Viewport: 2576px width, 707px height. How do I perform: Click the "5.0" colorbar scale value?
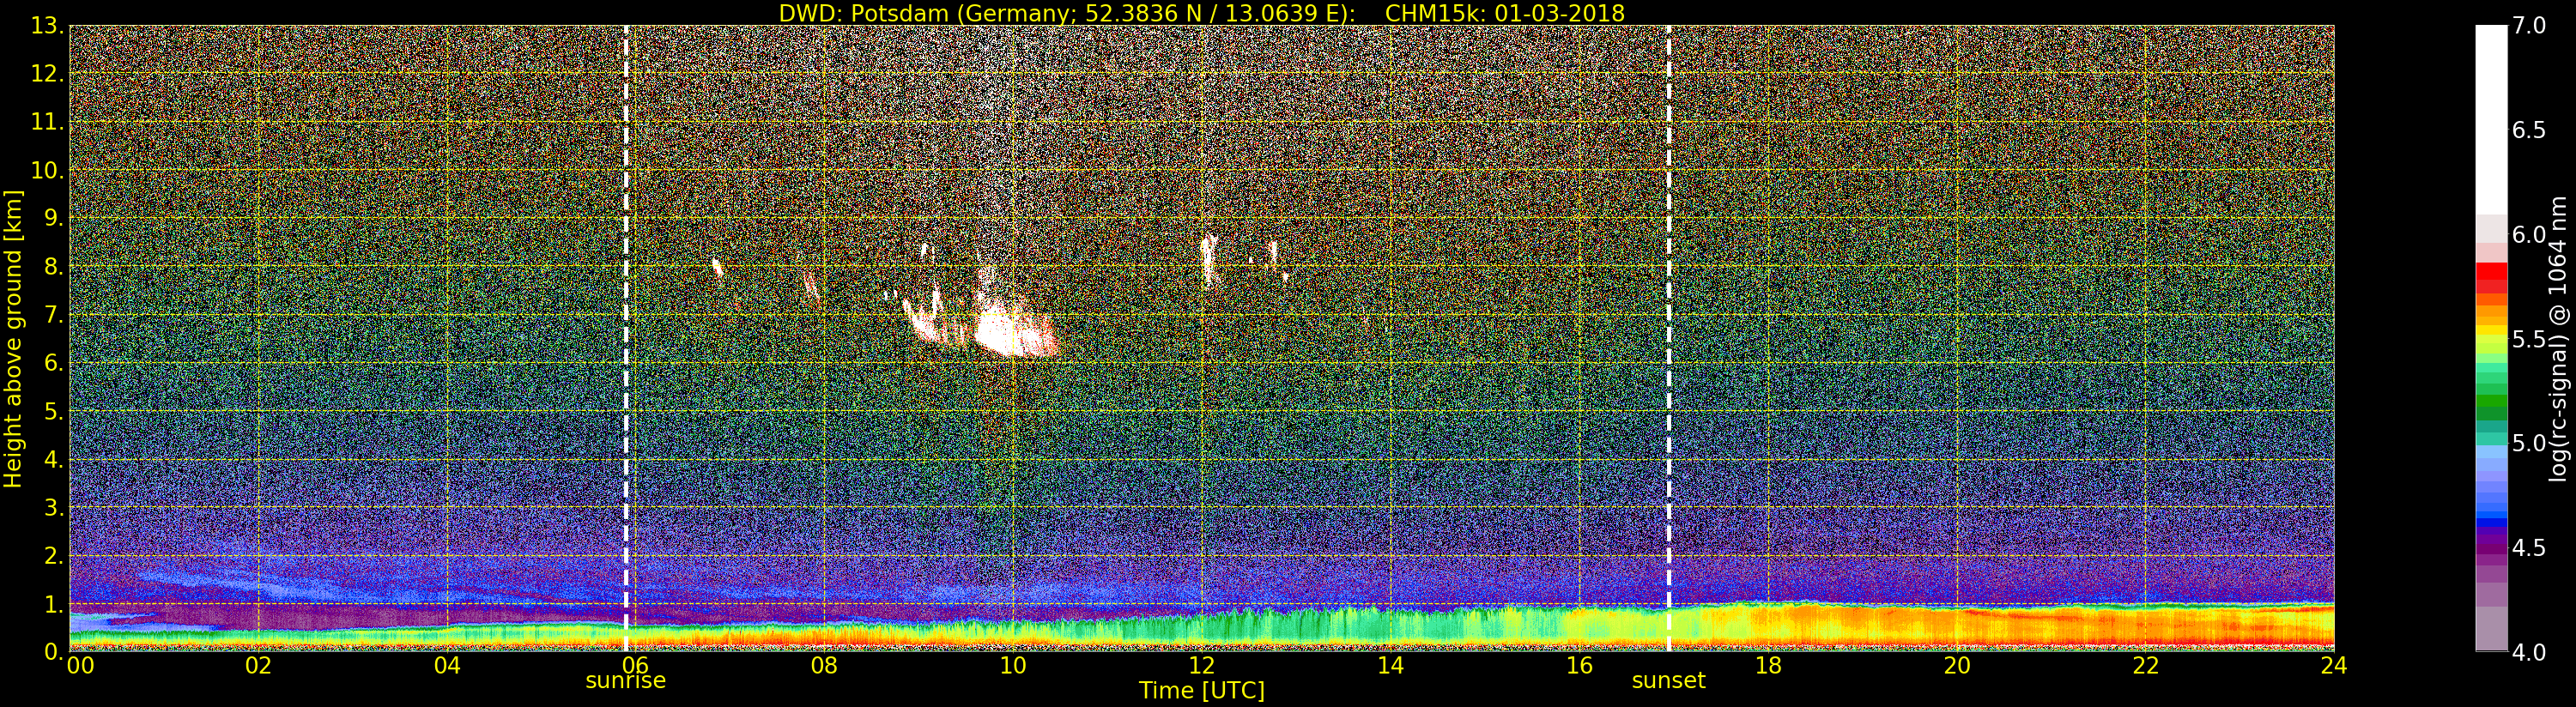(x=2529, y=443)
